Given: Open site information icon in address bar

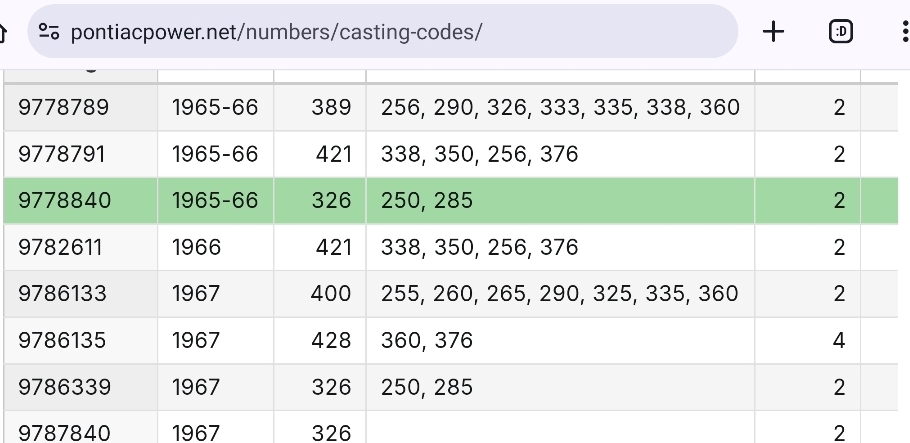Looking at the screenshot, I should (x=49, y=31).
